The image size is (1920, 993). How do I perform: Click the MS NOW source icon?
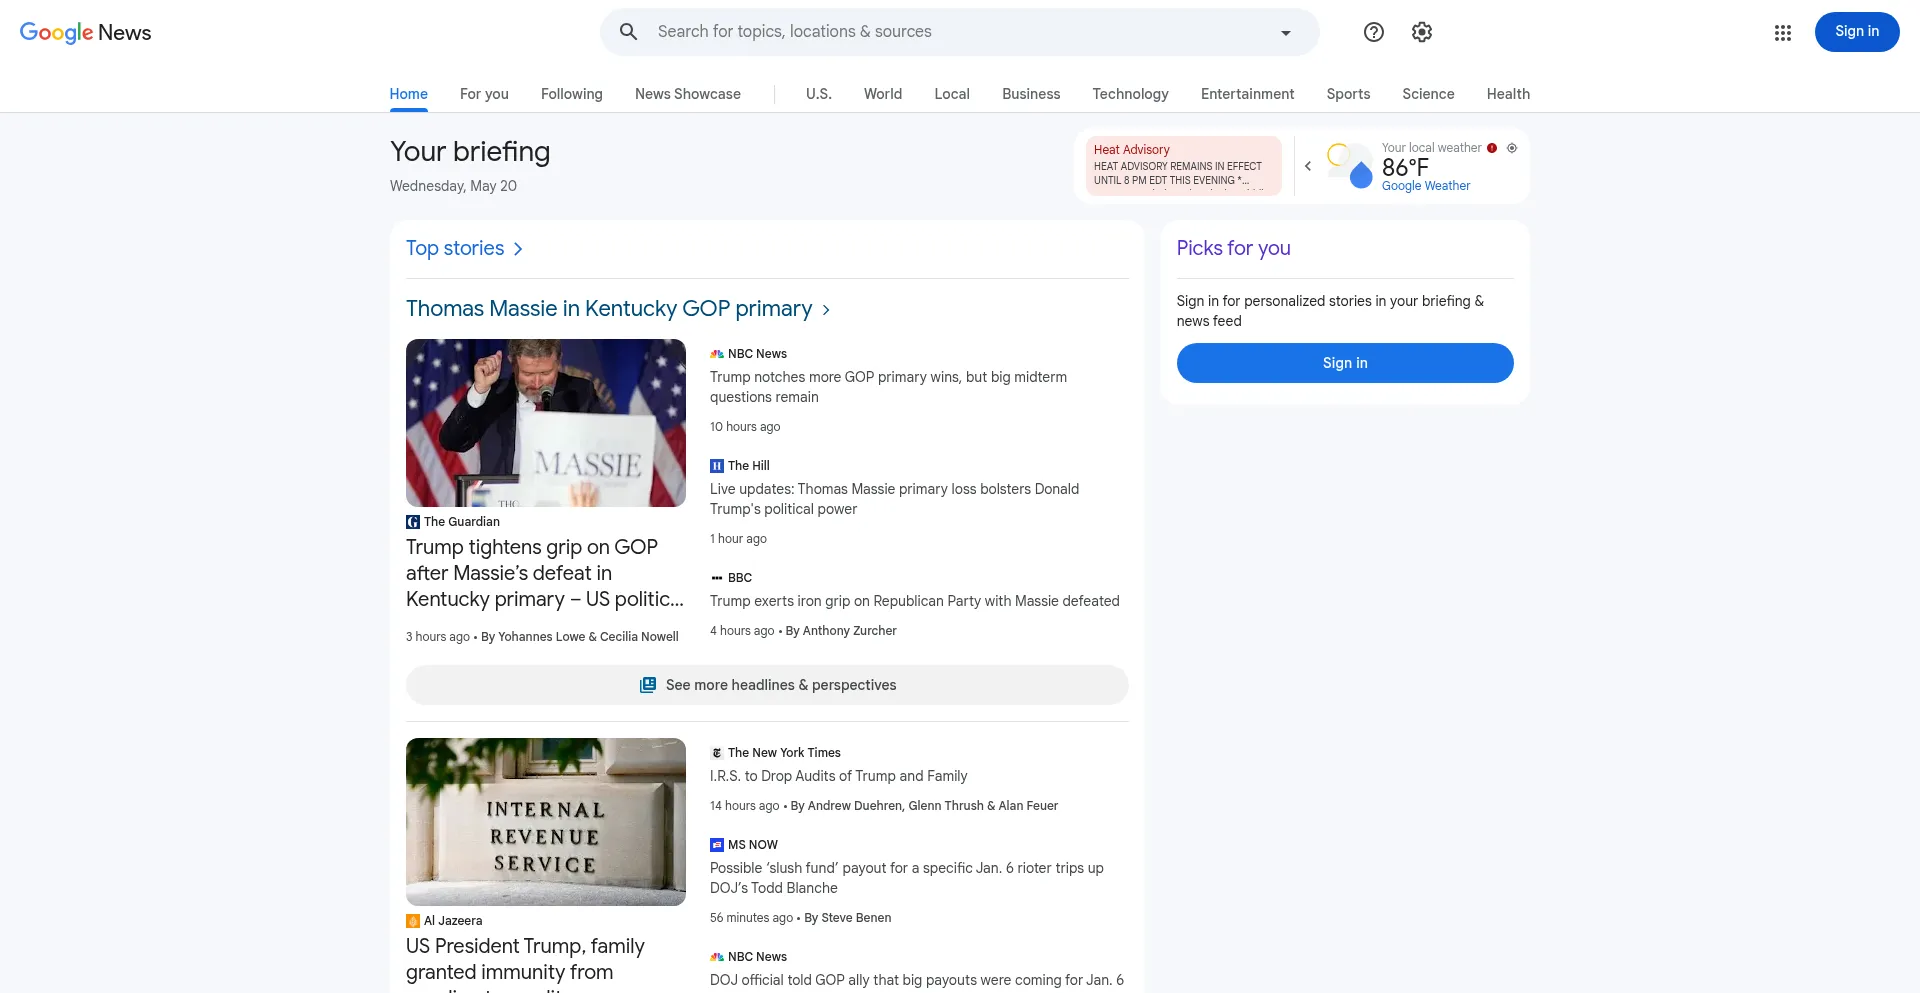click(717, 845)
